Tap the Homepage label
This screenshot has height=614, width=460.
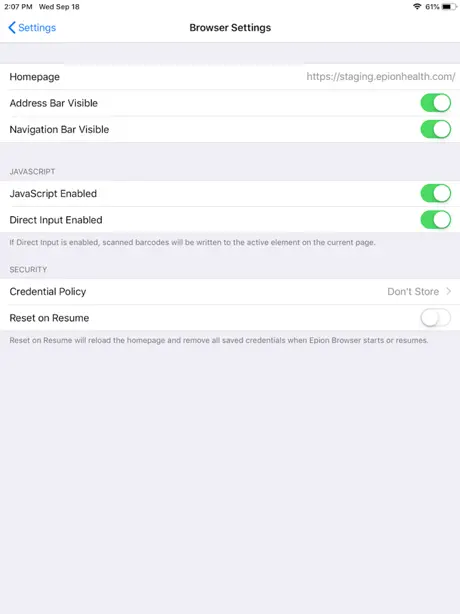pyautogui.click(x=34, y=77)
